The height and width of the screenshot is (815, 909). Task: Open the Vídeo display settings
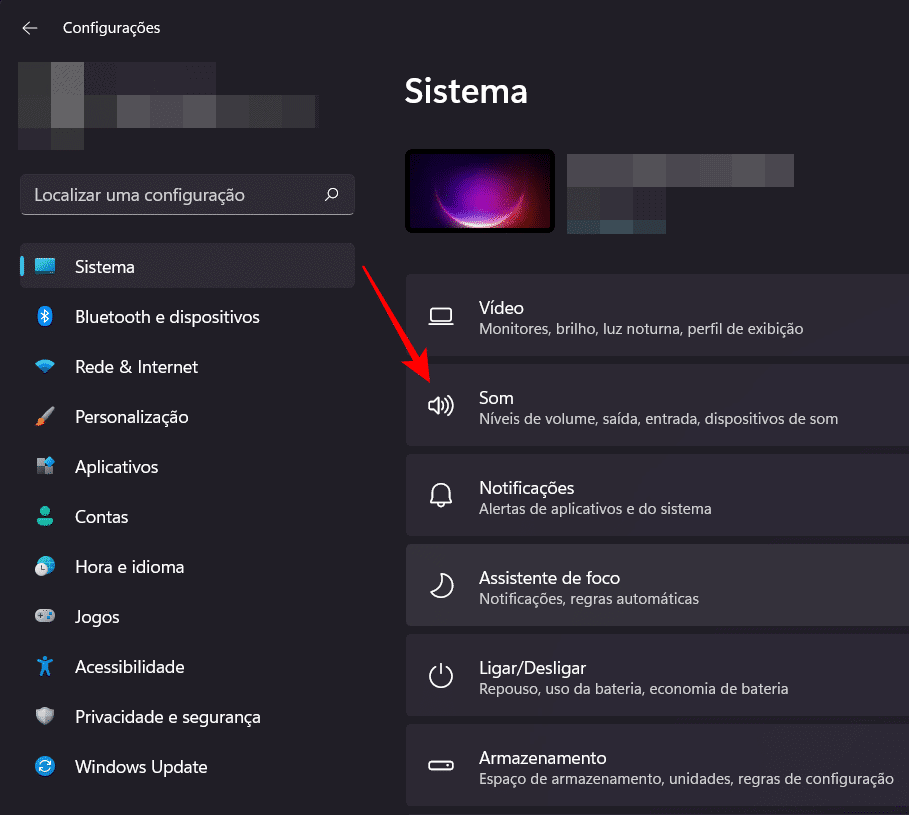tap(657, 315)
